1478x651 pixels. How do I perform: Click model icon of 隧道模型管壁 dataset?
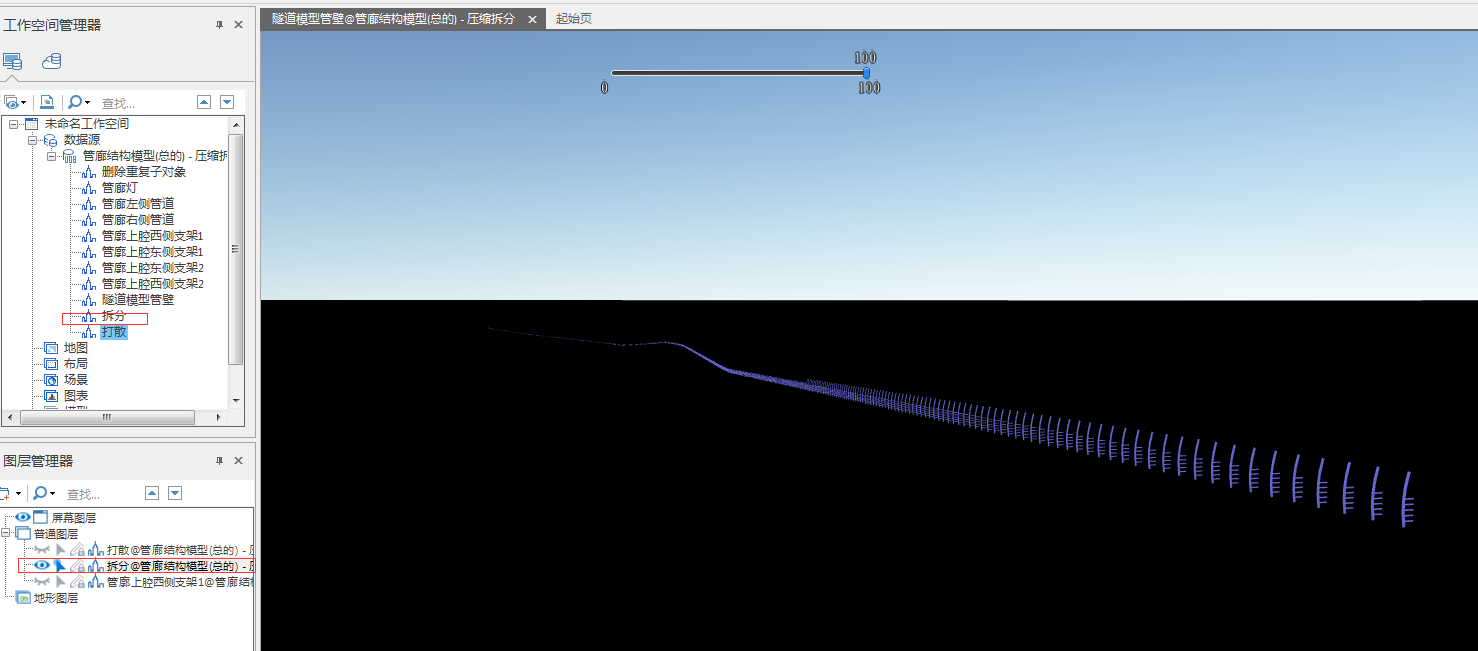pyautogui.click(x=89, y=300)
